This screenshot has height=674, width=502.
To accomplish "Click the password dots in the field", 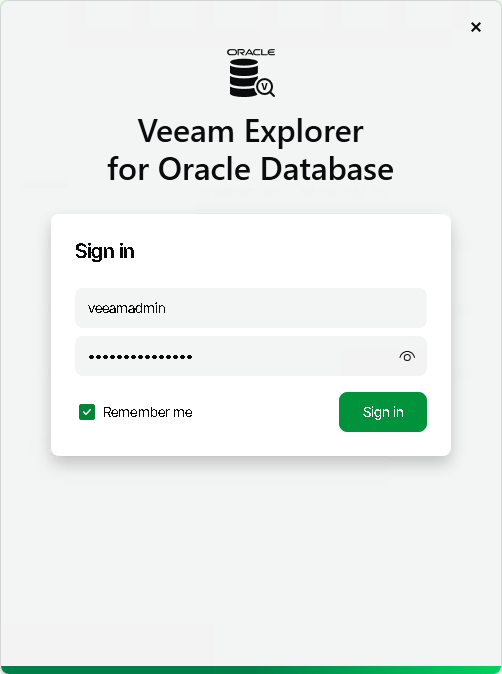I will click(x=140, y=357).
